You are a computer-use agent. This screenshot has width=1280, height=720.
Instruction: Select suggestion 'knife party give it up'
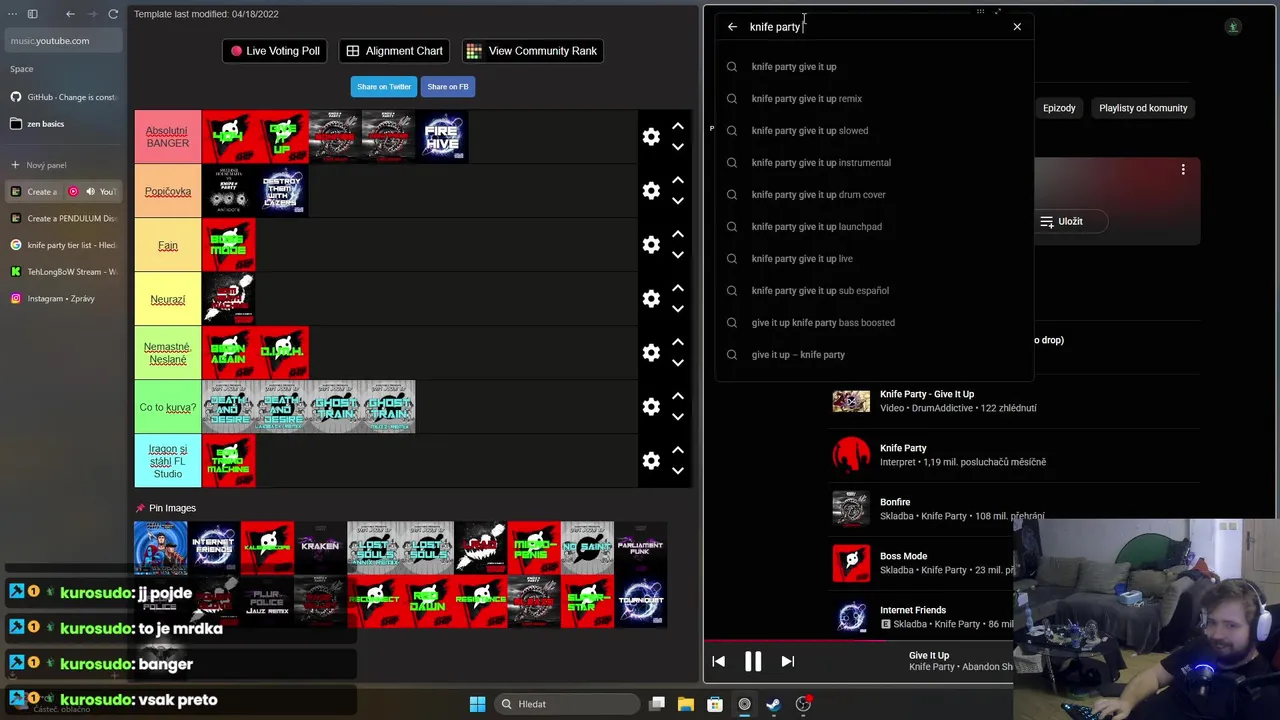coord(874,67)
